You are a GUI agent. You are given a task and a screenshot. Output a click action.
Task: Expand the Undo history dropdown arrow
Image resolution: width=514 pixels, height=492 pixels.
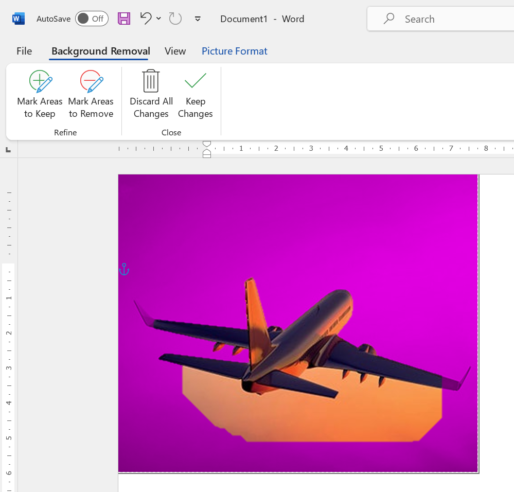[159, 18]
